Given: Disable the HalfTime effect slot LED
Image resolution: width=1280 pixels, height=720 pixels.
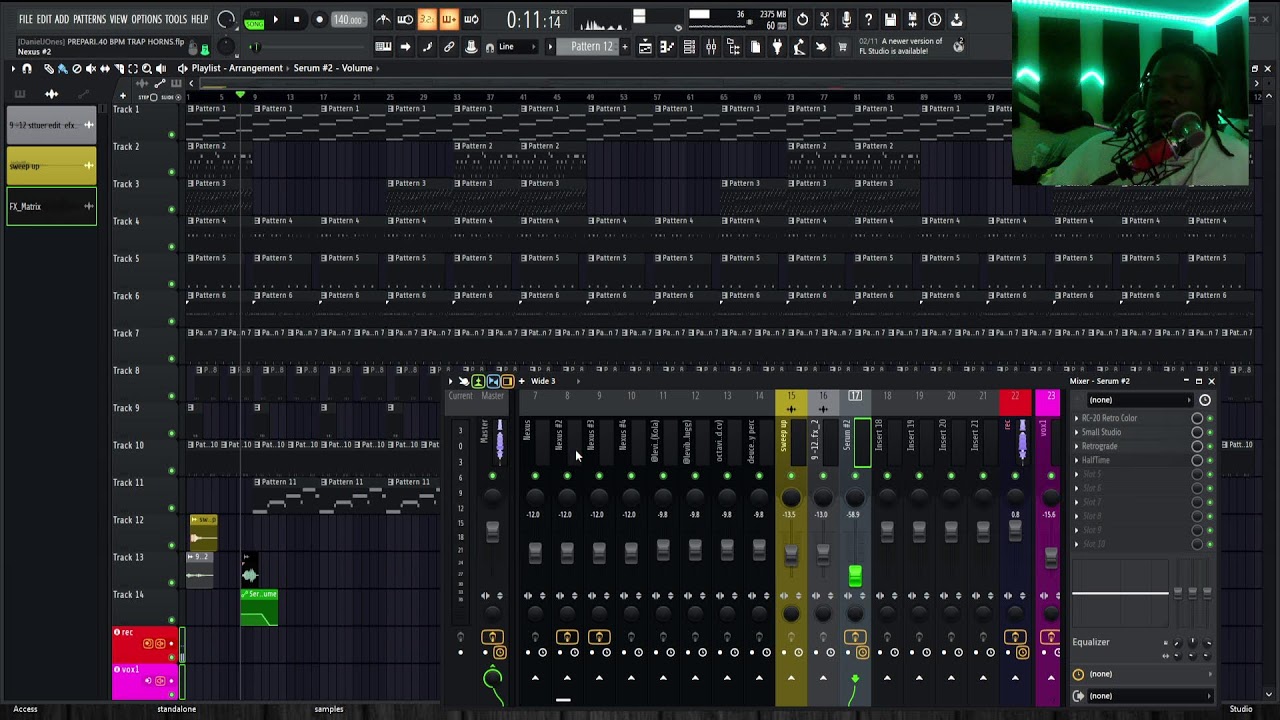Looking at the screenshot, I should pyautogui.click(x=1210, y=460).
